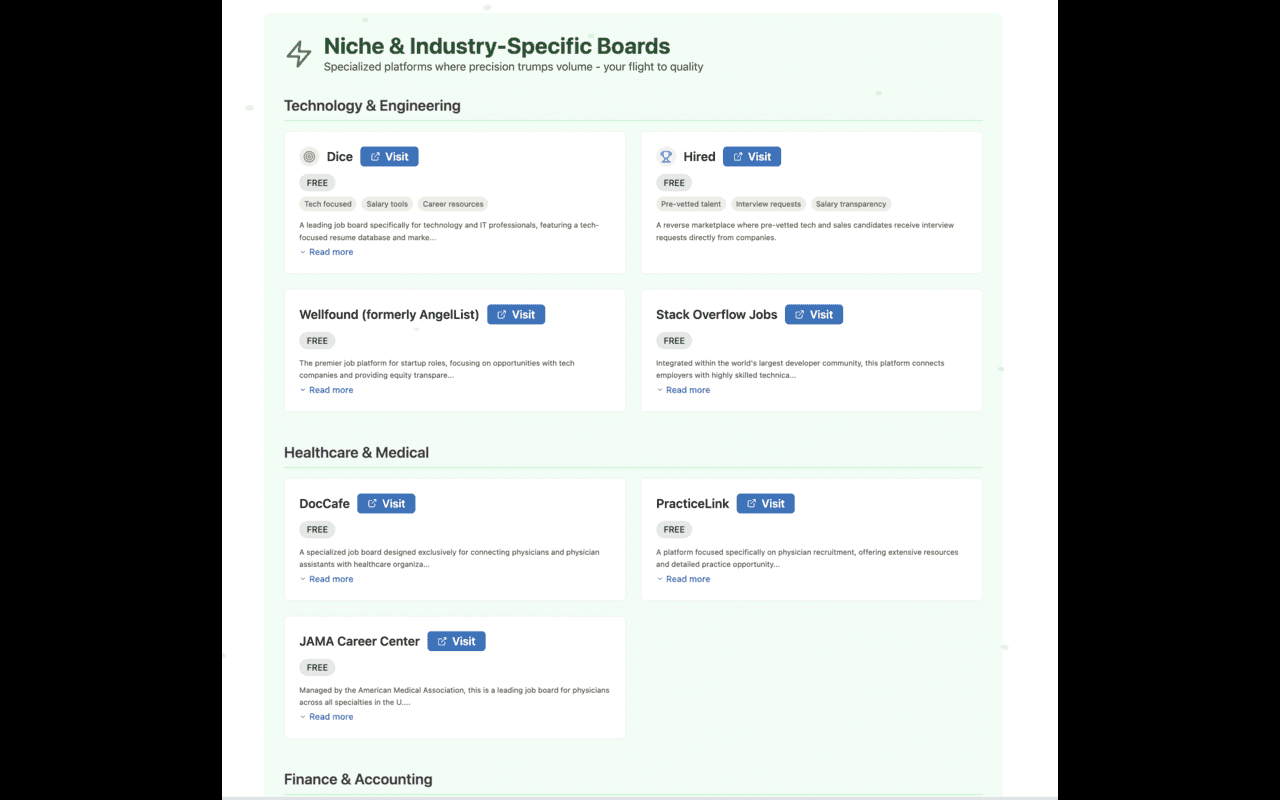Open JAMA Career Center Visit link
The height and width of the screenshot is (800, 1280).
click(456, 642)
